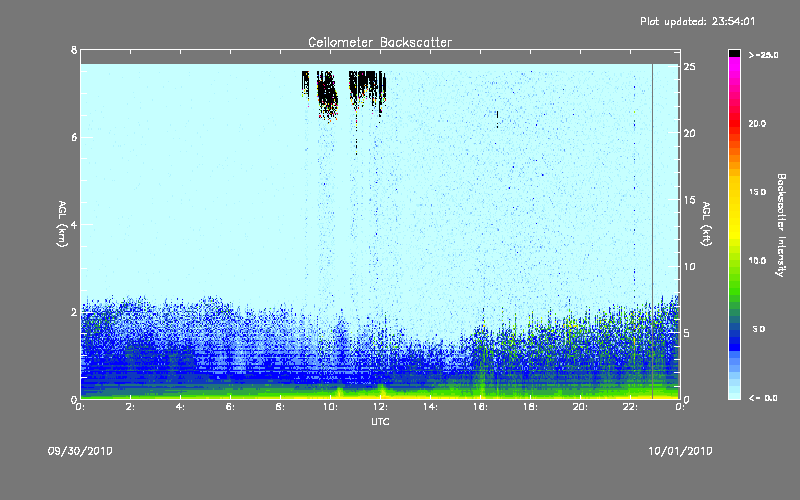Select the "UTC" x-axis label
The image size is (800, 500).
(x=380, y=421)
